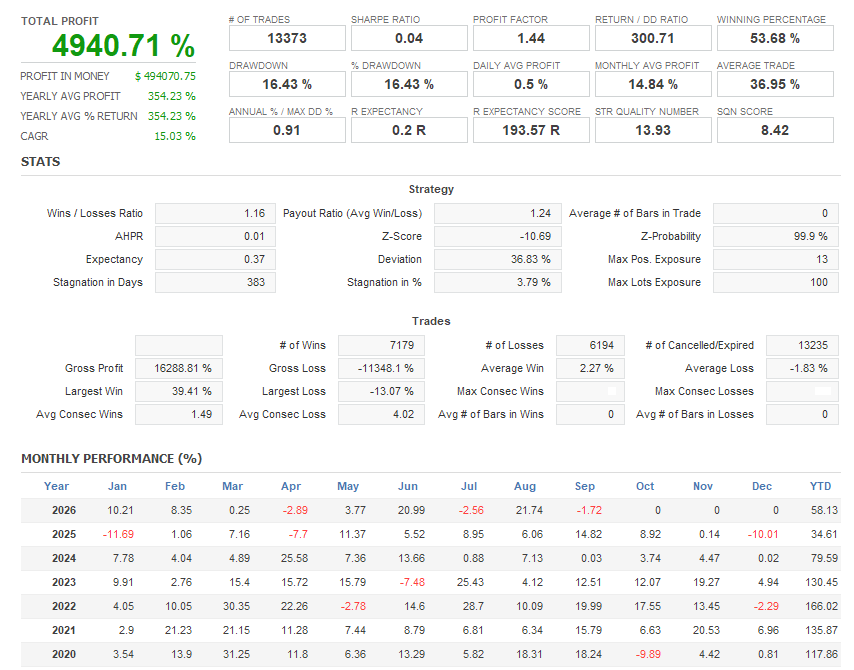This screenshot has width=854, height=670.
Task: Select the Annual % / Max DD % value 0.91
Action: point(287,130)
